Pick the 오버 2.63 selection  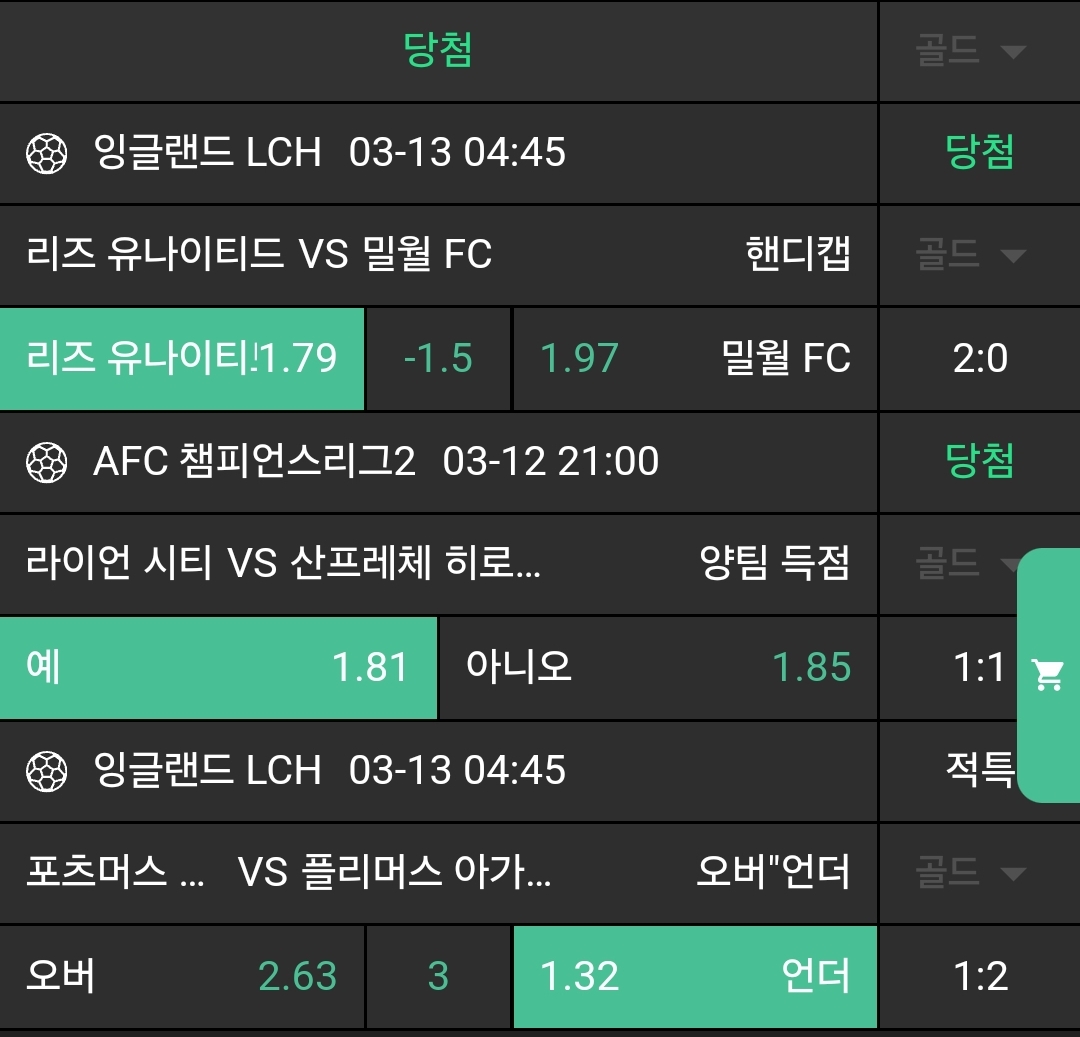click(182, 976)
